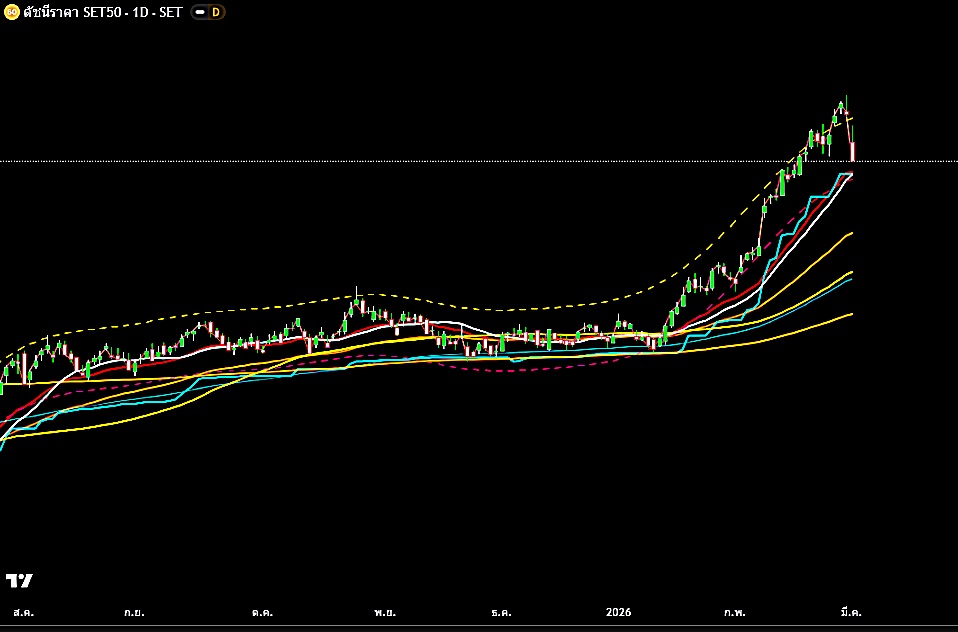Click the พ.ย. label on time axis
The height and width of the screenshot is (632, 958).
pos(386,612)
